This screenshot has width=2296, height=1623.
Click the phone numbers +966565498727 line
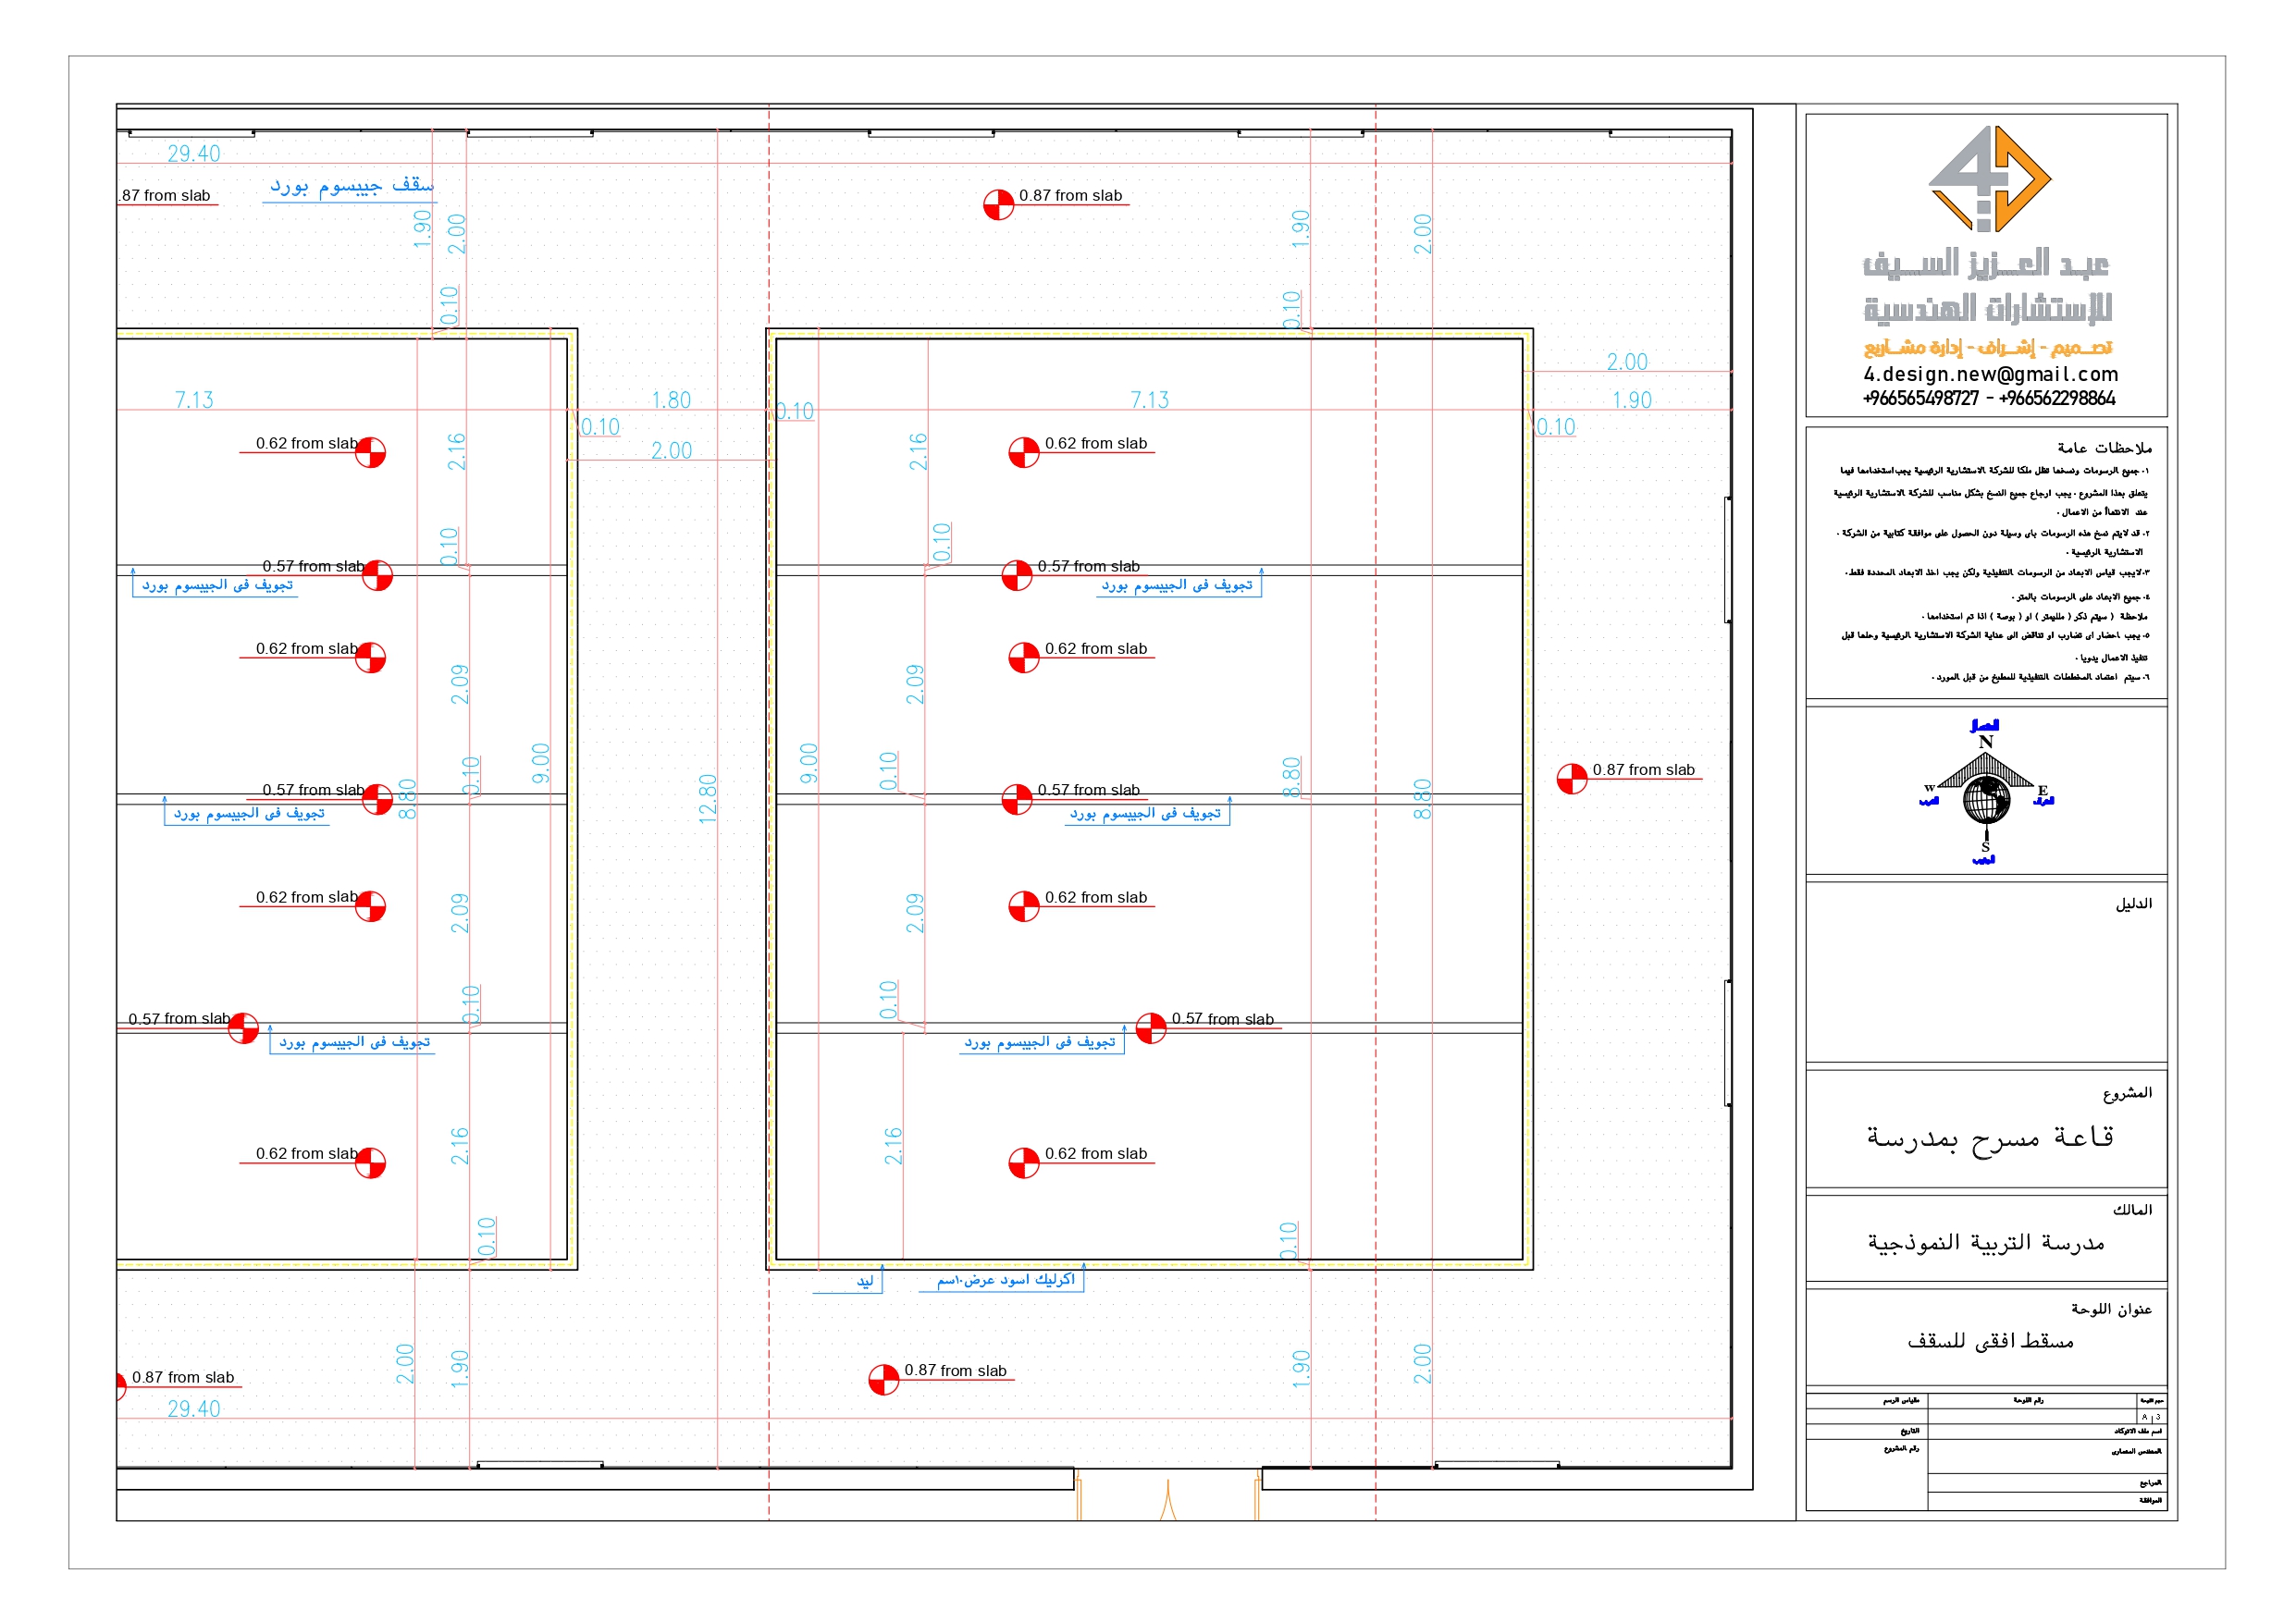(x=1989, y=398)
